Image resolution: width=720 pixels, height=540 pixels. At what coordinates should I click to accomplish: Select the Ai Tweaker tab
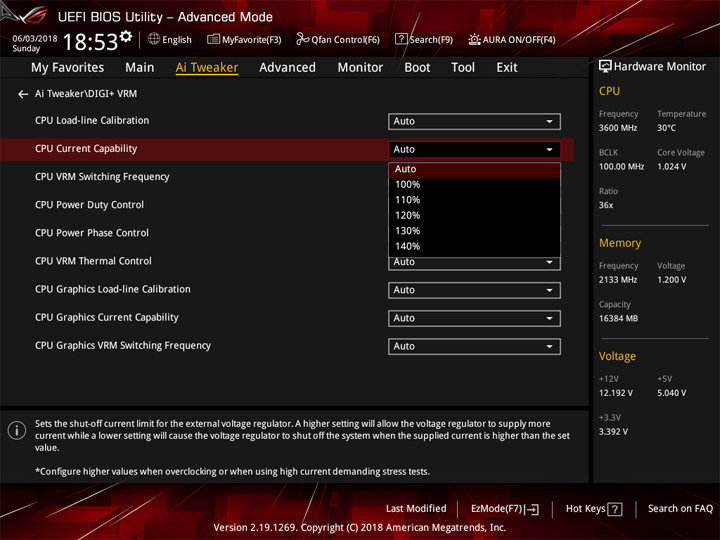point(207,68)
